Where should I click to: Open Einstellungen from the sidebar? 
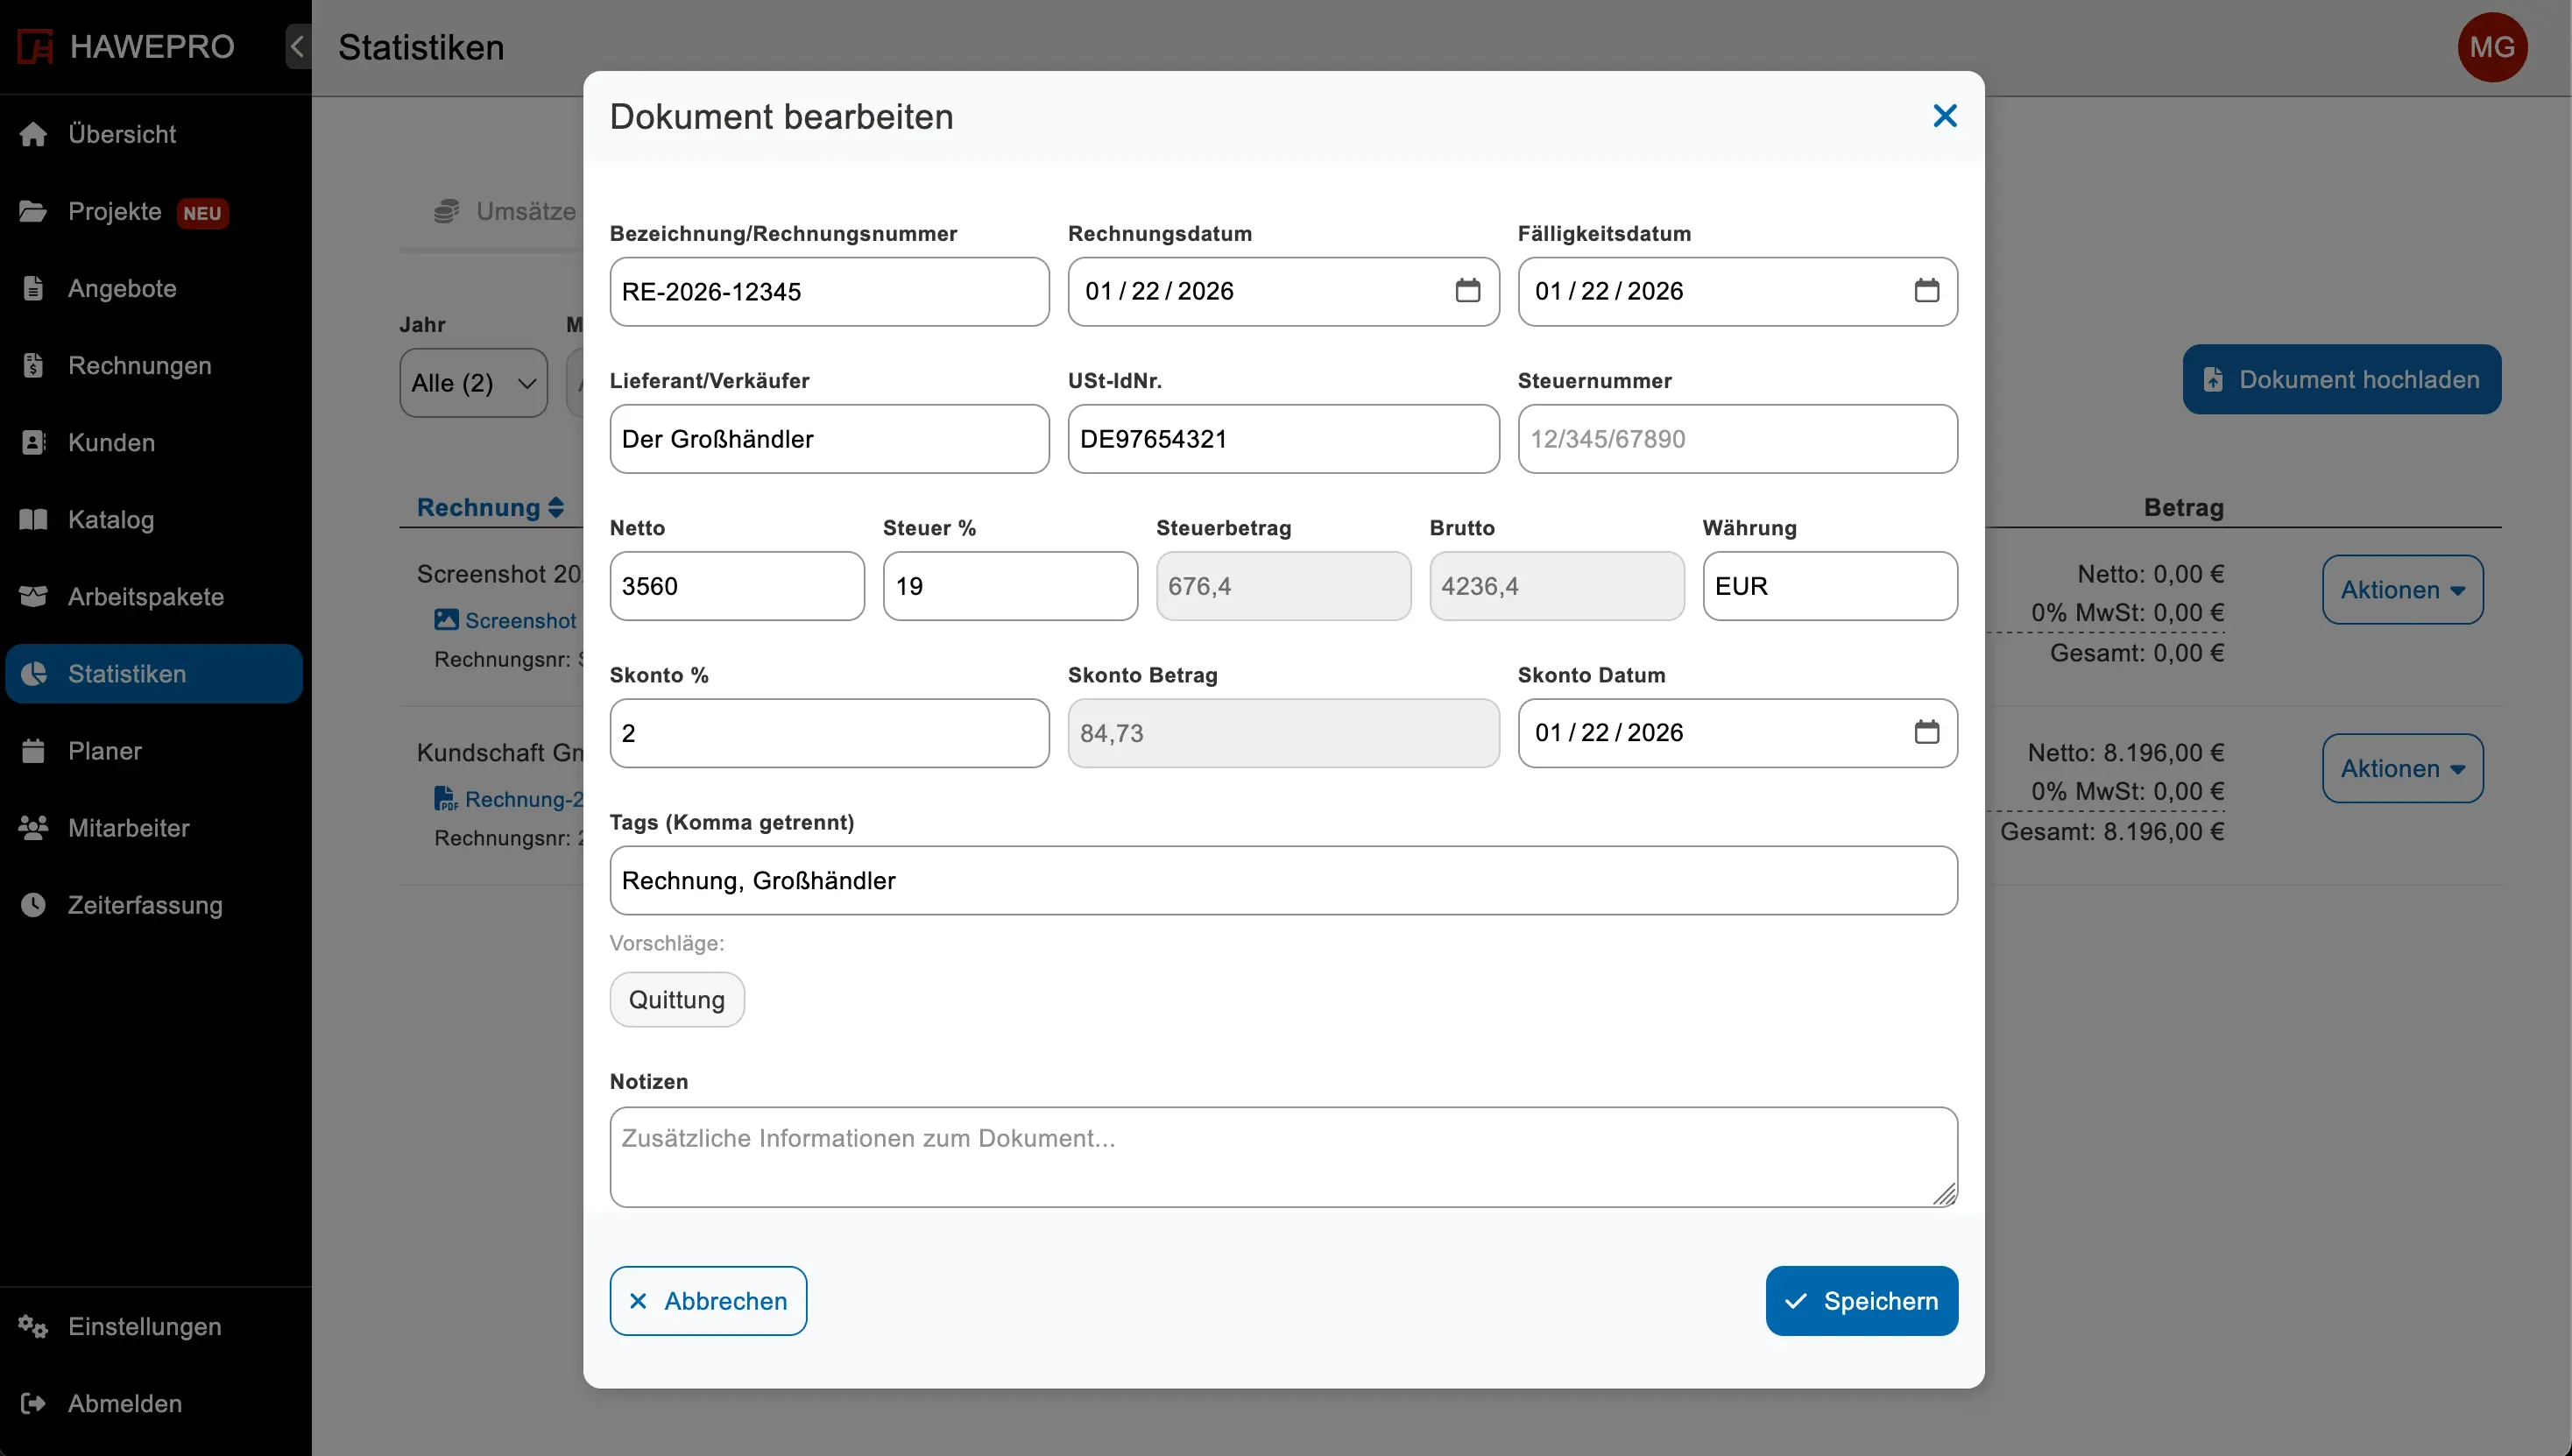click(x=144, y=1326)
